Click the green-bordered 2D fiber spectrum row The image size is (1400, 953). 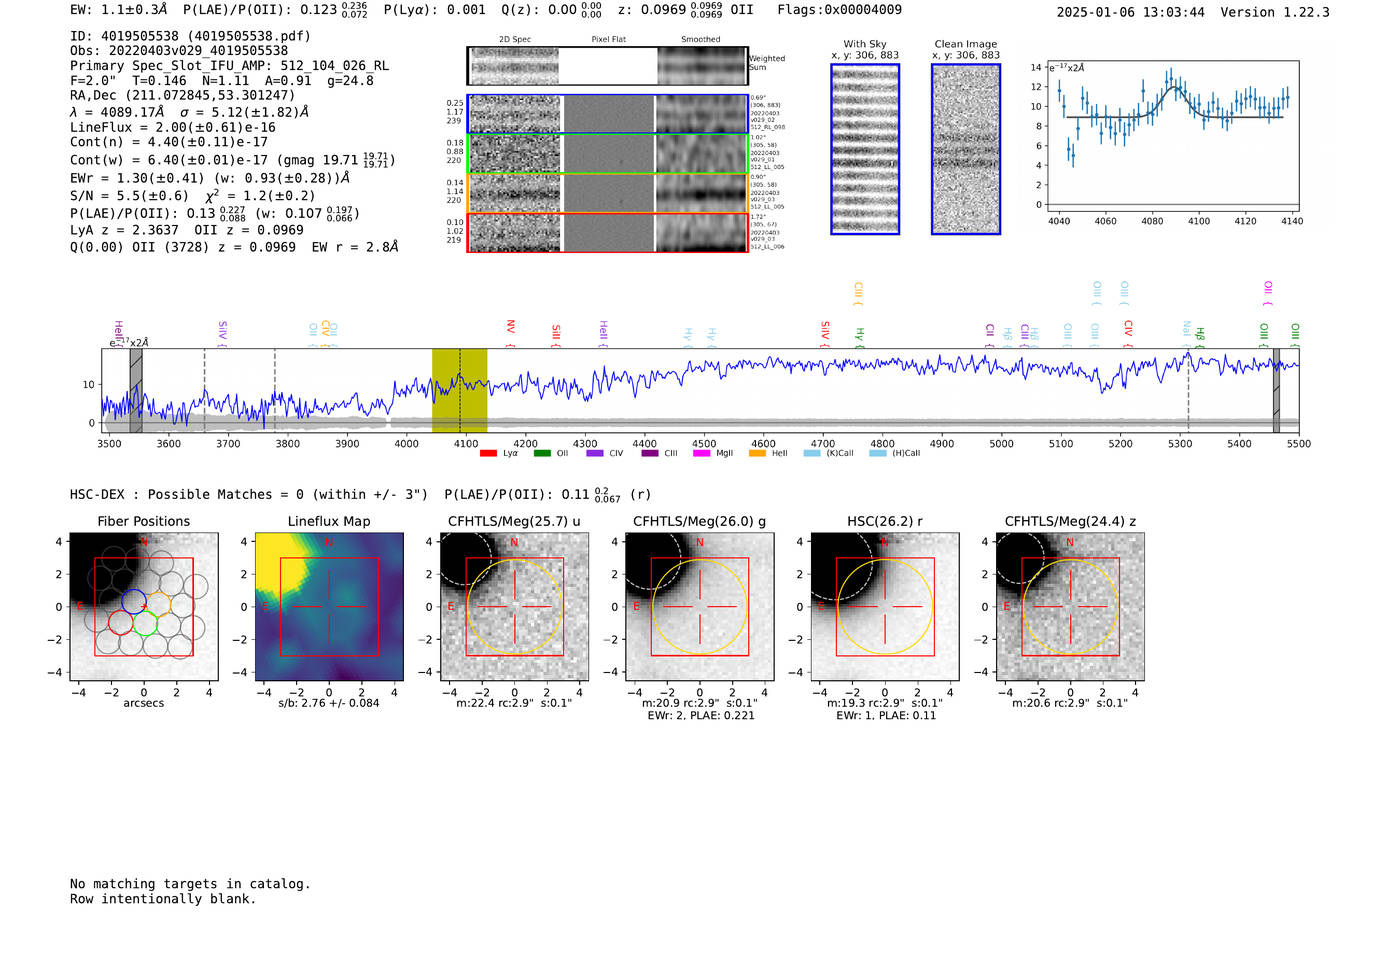[608, 153]
